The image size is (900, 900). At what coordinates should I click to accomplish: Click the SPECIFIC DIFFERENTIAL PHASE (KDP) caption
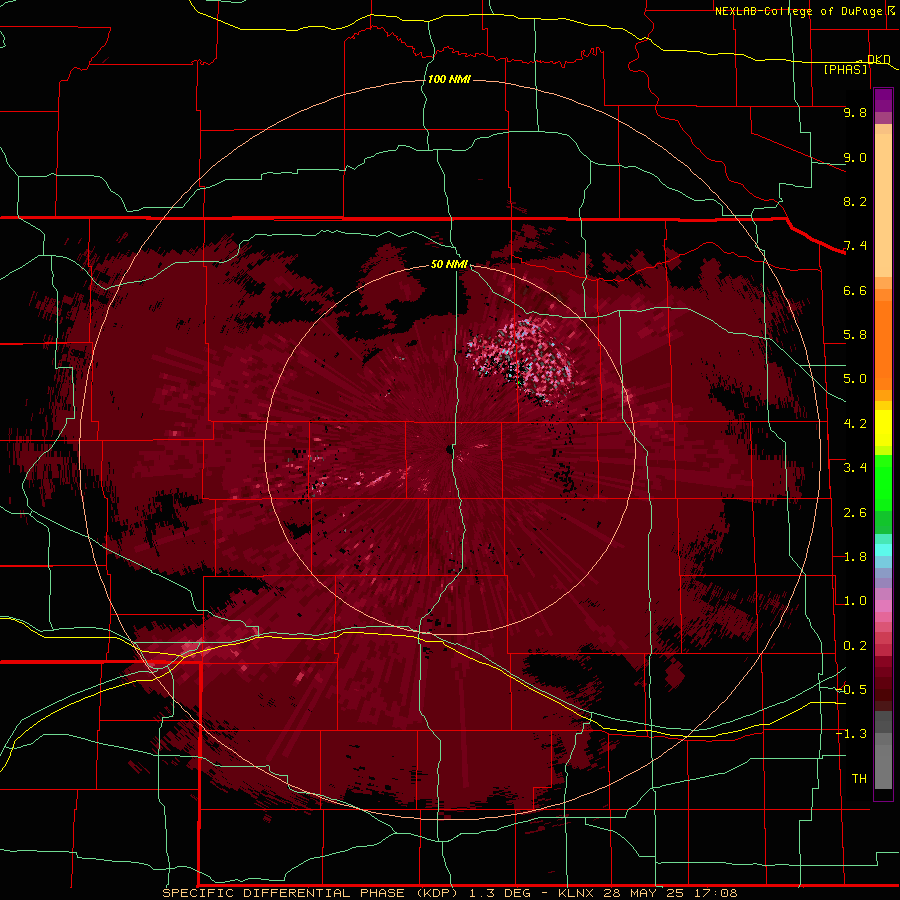coord(310,893)
